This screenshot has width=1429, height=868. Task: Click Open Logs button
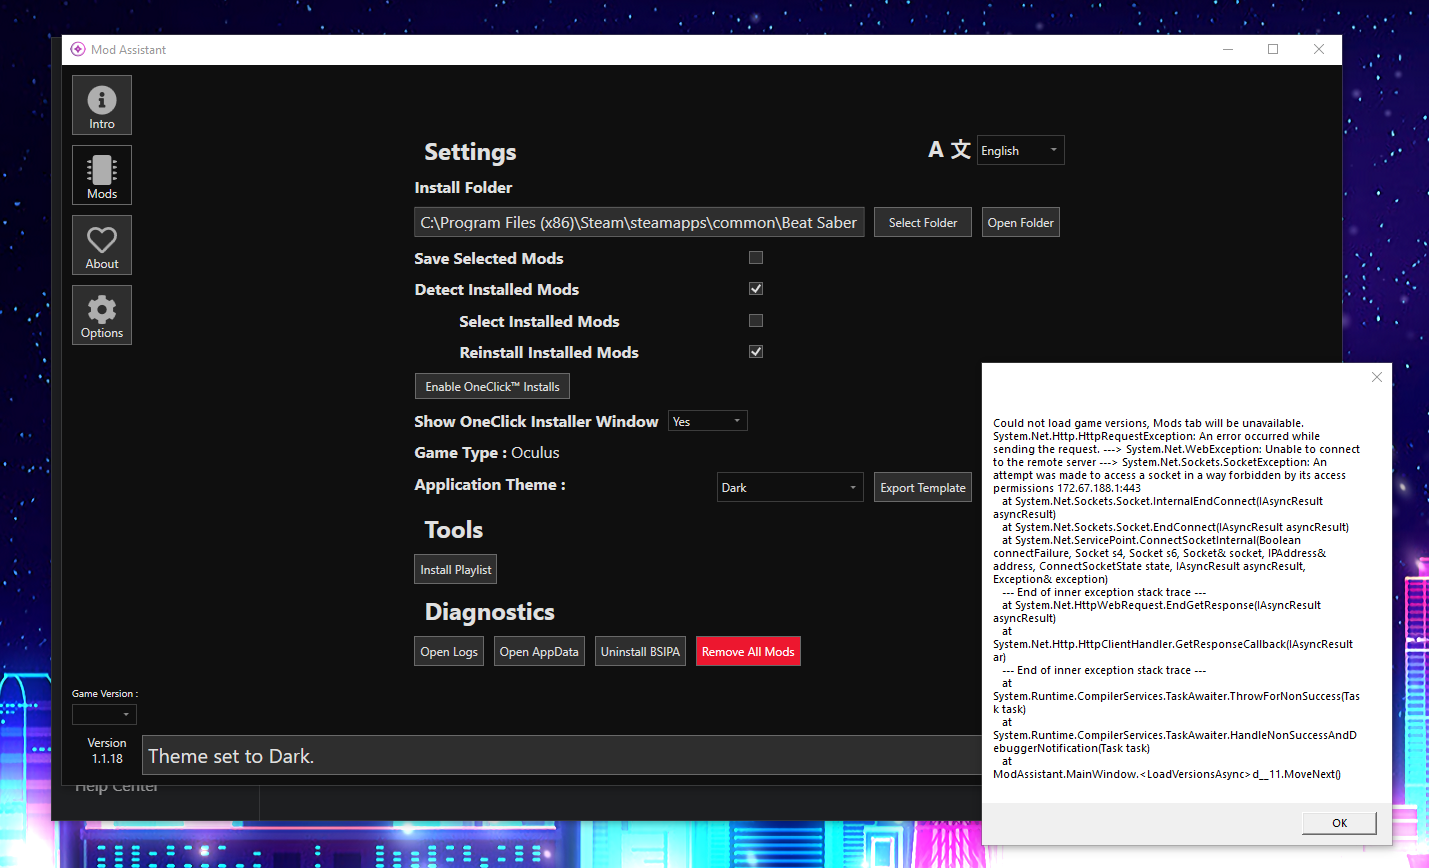[x=449, y=652]
